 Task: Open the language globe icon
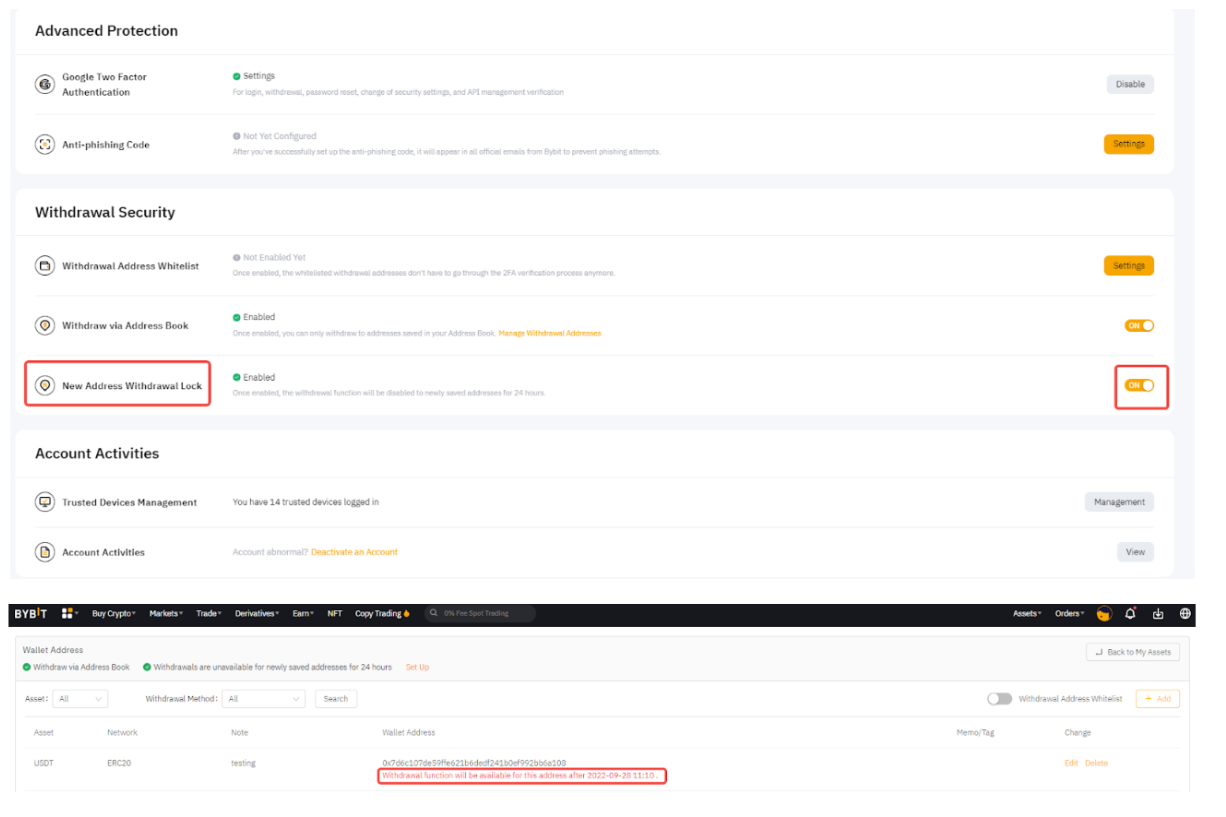pos(1185,614)
